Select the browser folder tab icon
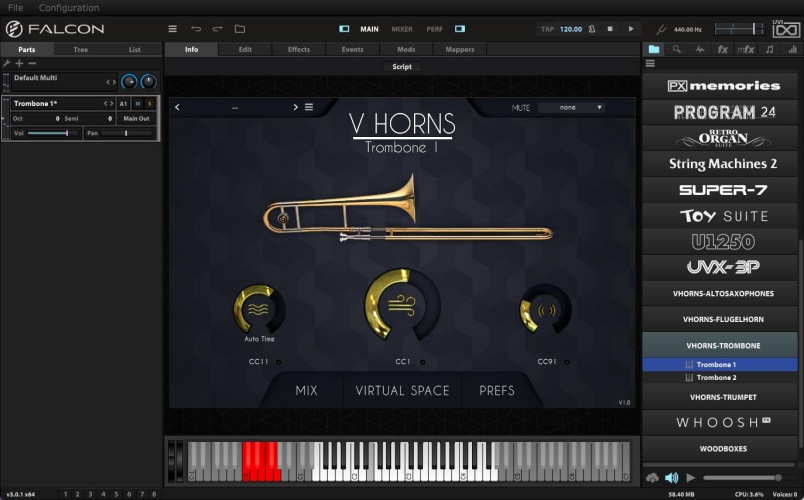804x500 pixels. tap(654, 49)
